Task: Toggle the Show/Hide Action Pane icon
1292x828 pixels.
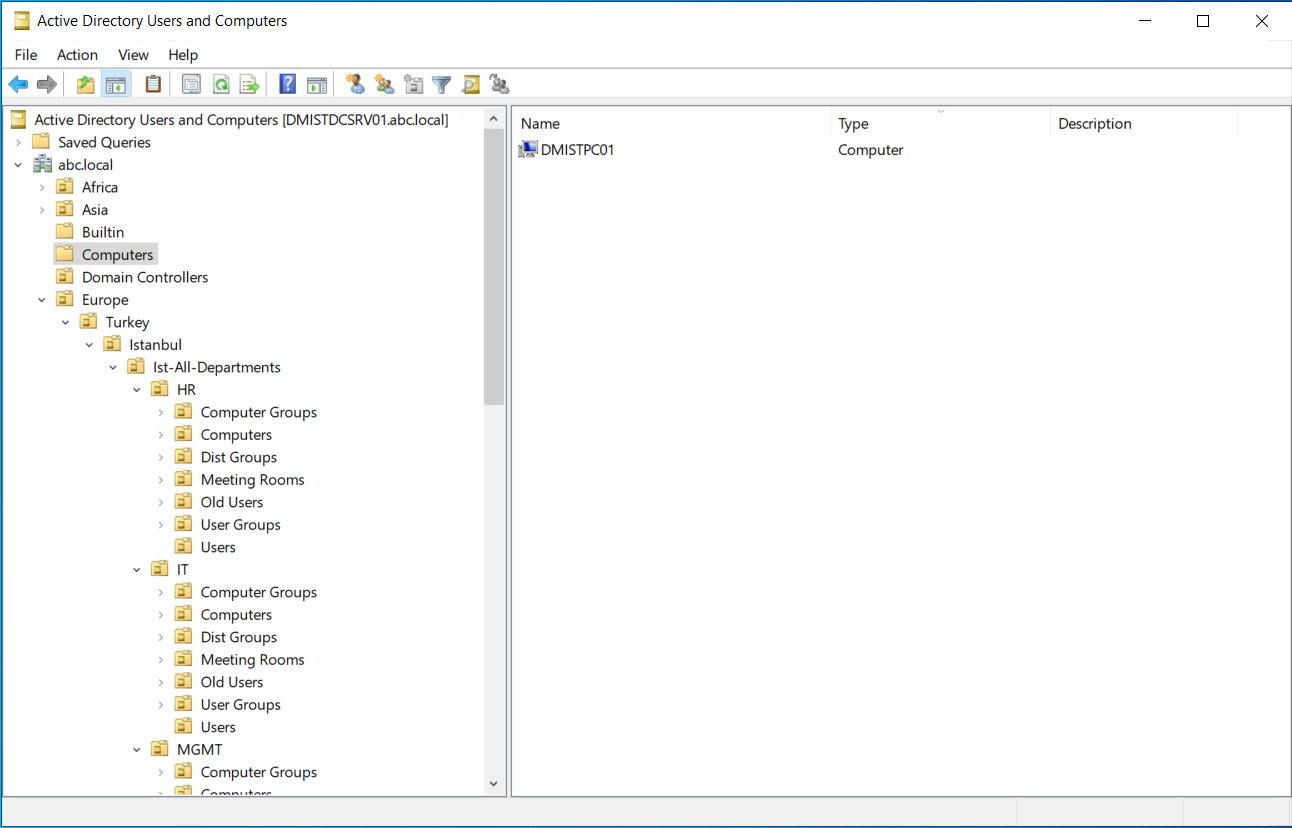Action: tap(317, 85)
